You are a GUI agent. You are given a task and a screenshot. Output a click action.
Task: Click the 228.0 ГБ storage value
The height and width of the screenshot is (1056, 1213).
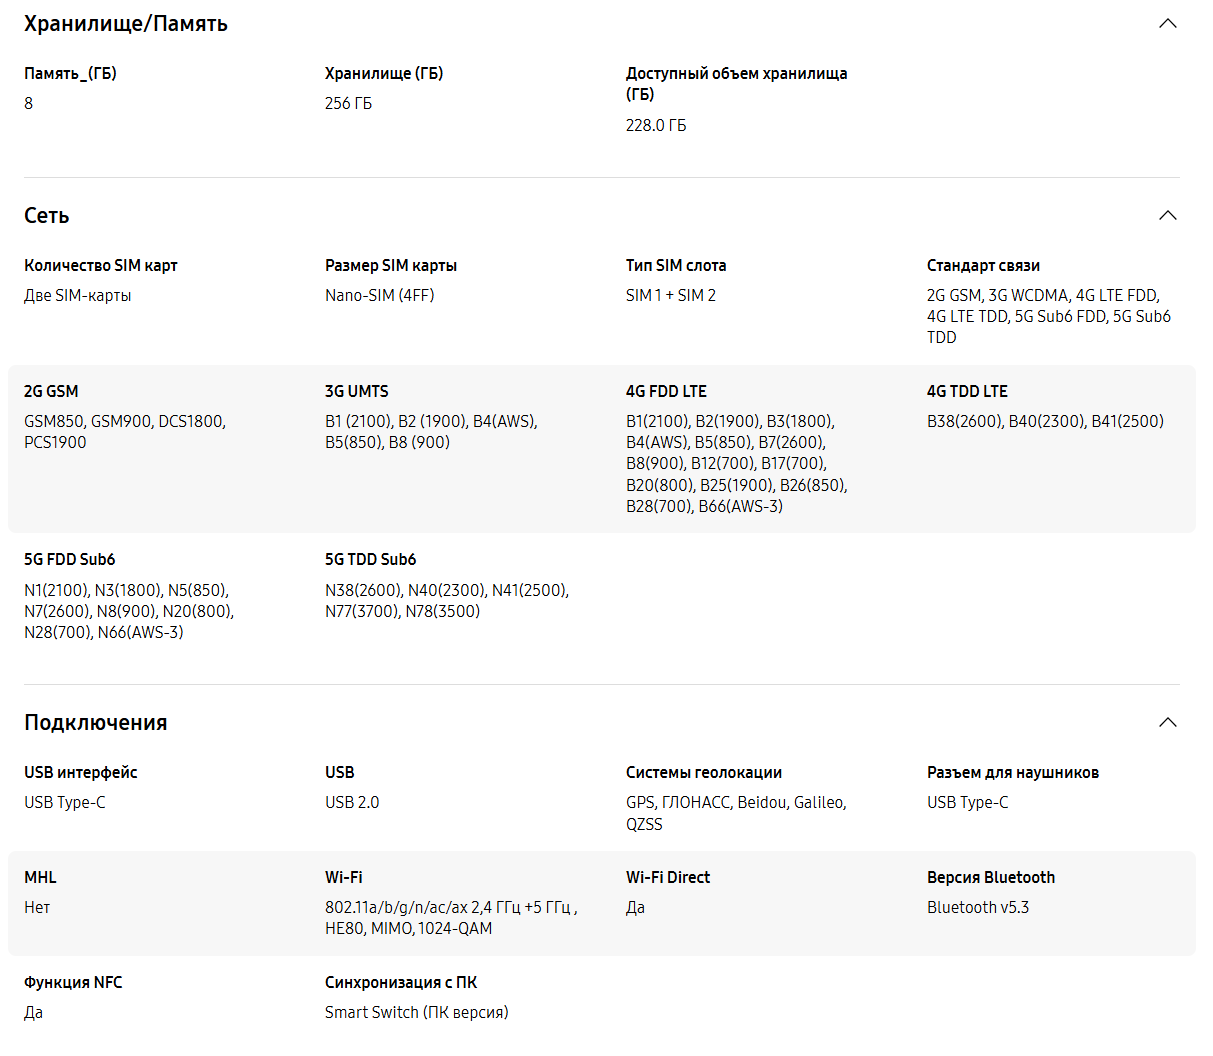click(x=656, y=125)
